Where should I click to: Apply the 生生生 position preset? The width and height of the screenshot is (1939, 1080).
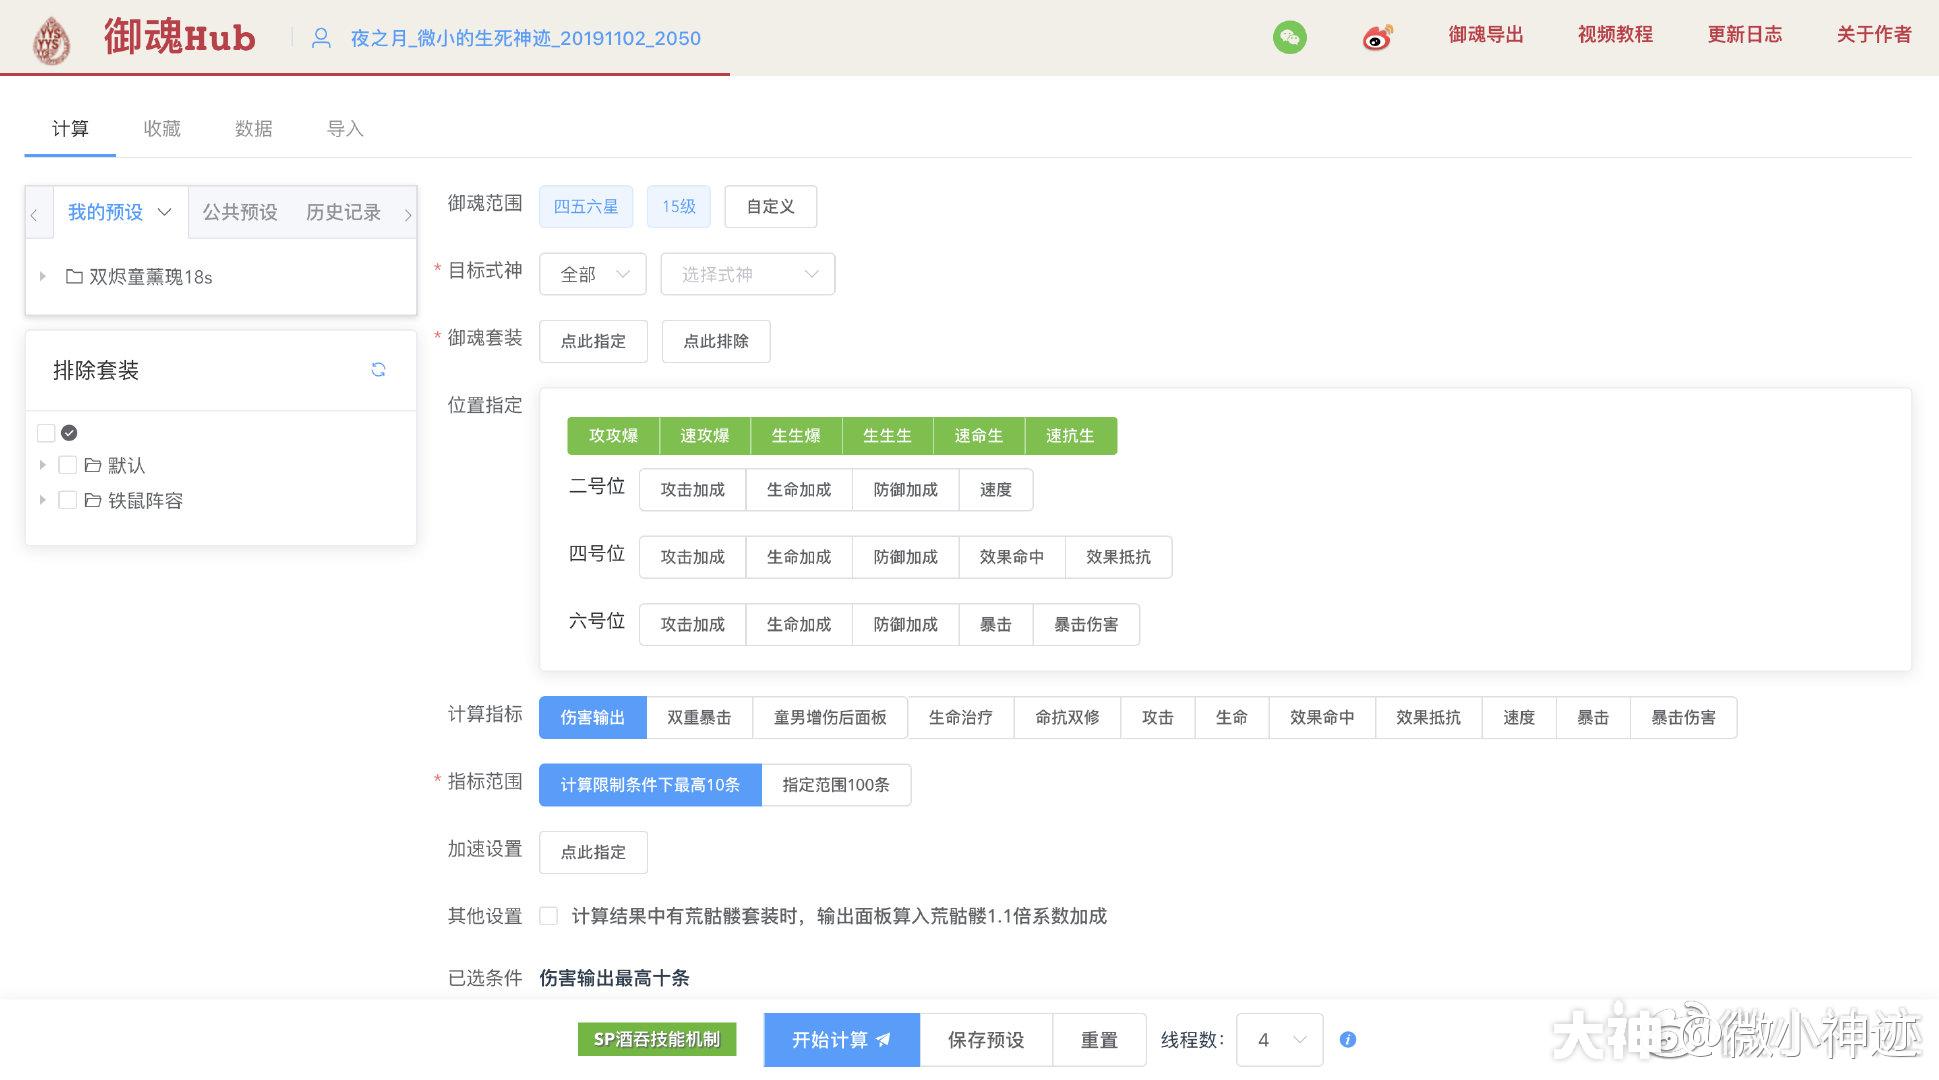point(887,436)
